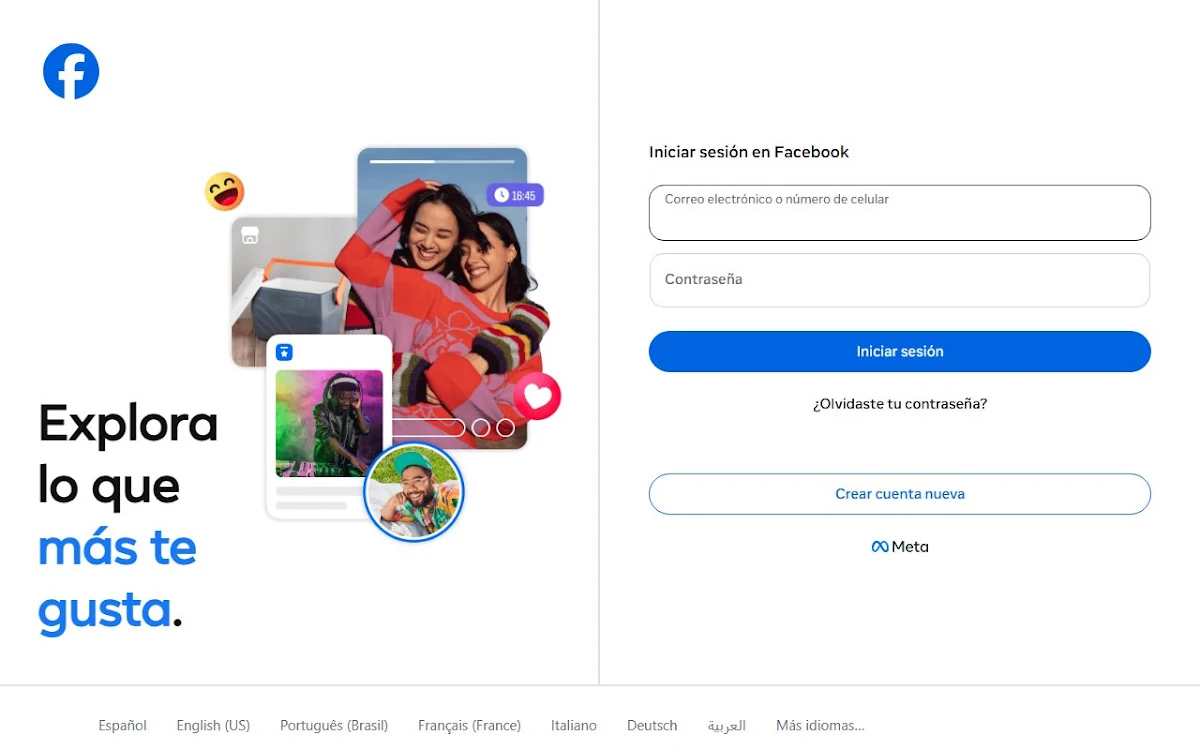This screenshot has height=750, width=1200.
Task: Click the circular profile photo of man
Action: tap(414, 492)
